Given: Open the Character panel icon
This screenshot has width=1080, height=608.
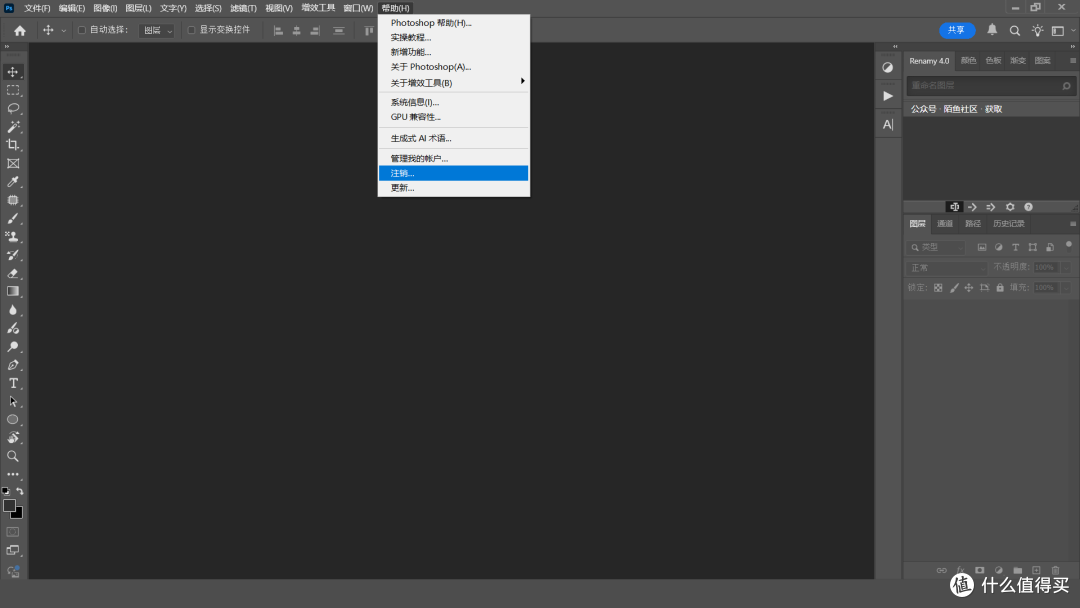Looking at the screenshot, I should [888, 125].
